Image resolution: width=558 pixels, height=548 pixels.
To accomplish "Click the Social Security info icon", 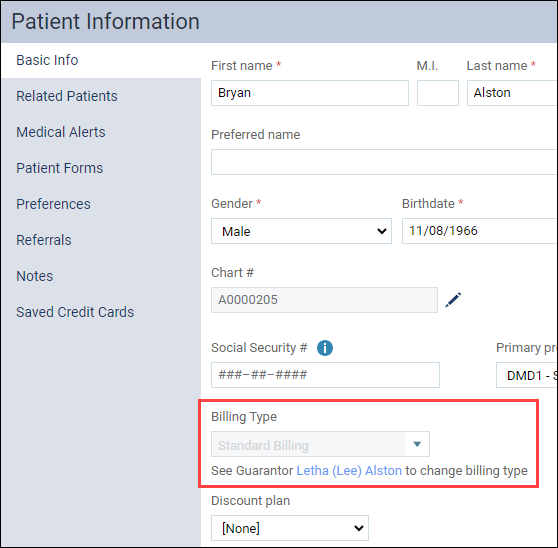I will pyautogui.click(x=325, y=348).
